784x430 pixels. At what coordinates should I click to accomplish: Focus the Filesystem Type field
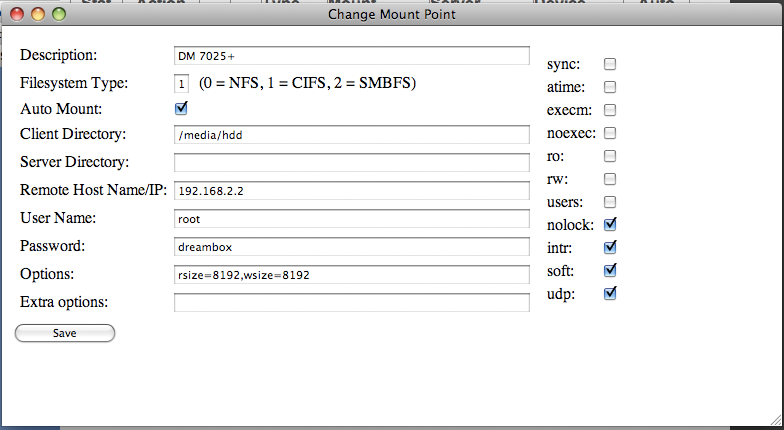click(181, 82)
